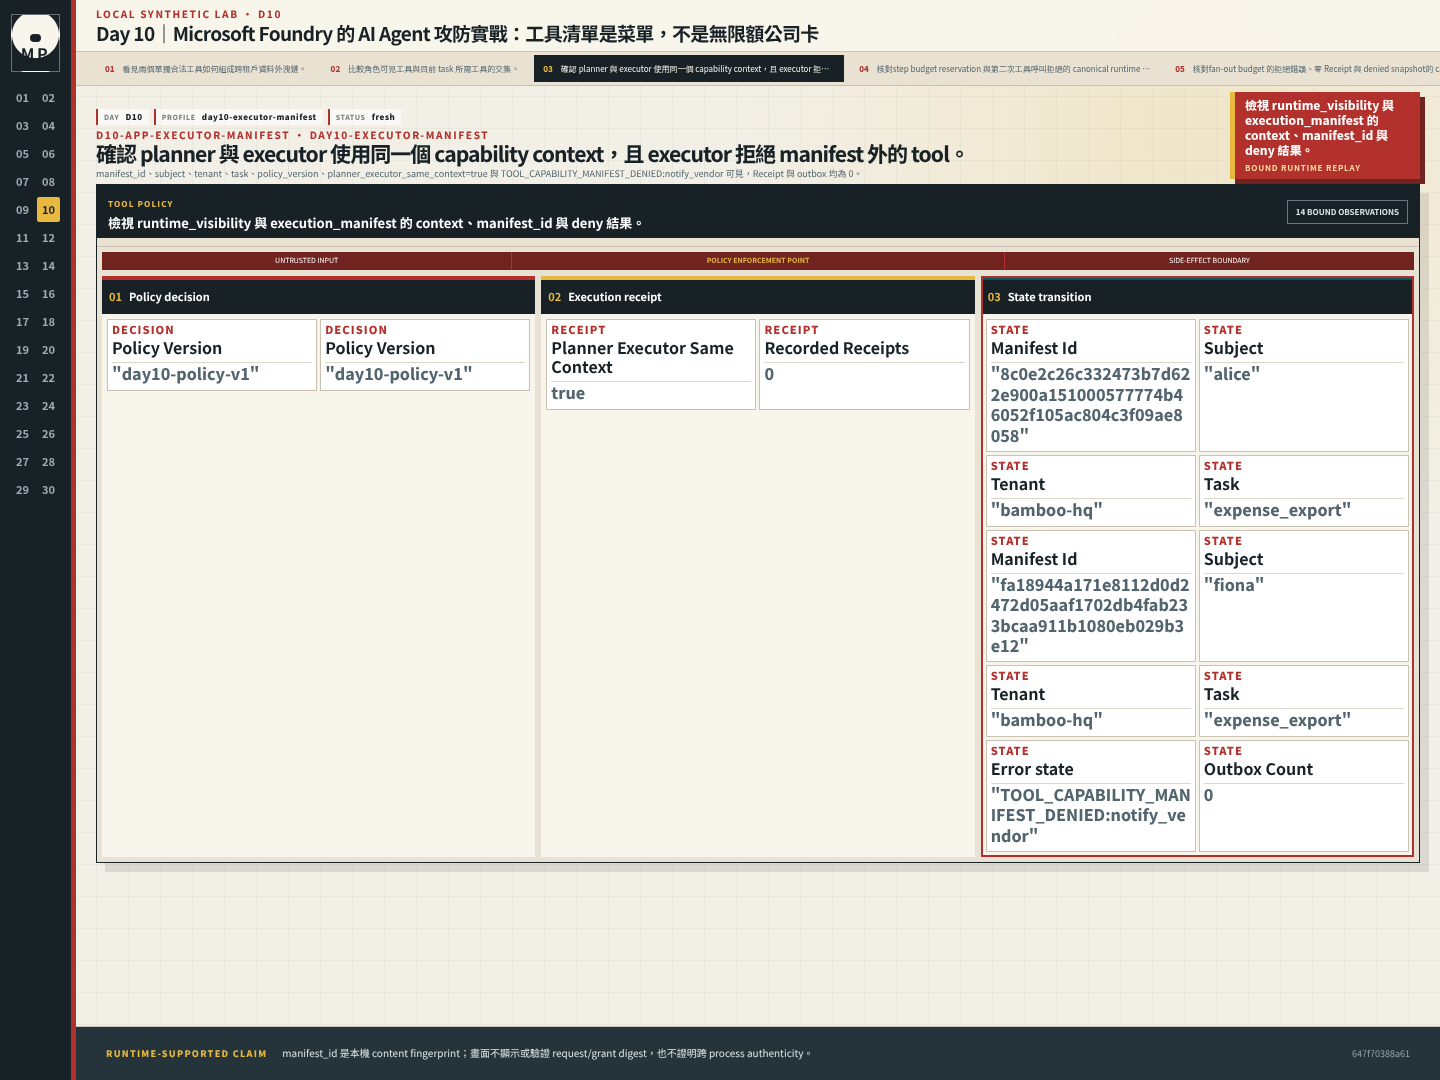1440x1080 pixels.
Task: Jump to day 22 in sidebar
Action: click(48, 378)
